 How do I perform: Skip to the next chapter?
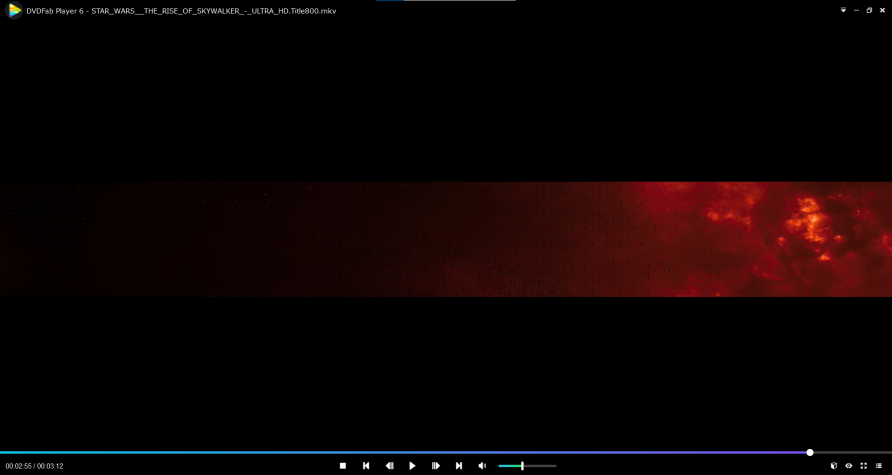tap(459, 466)
